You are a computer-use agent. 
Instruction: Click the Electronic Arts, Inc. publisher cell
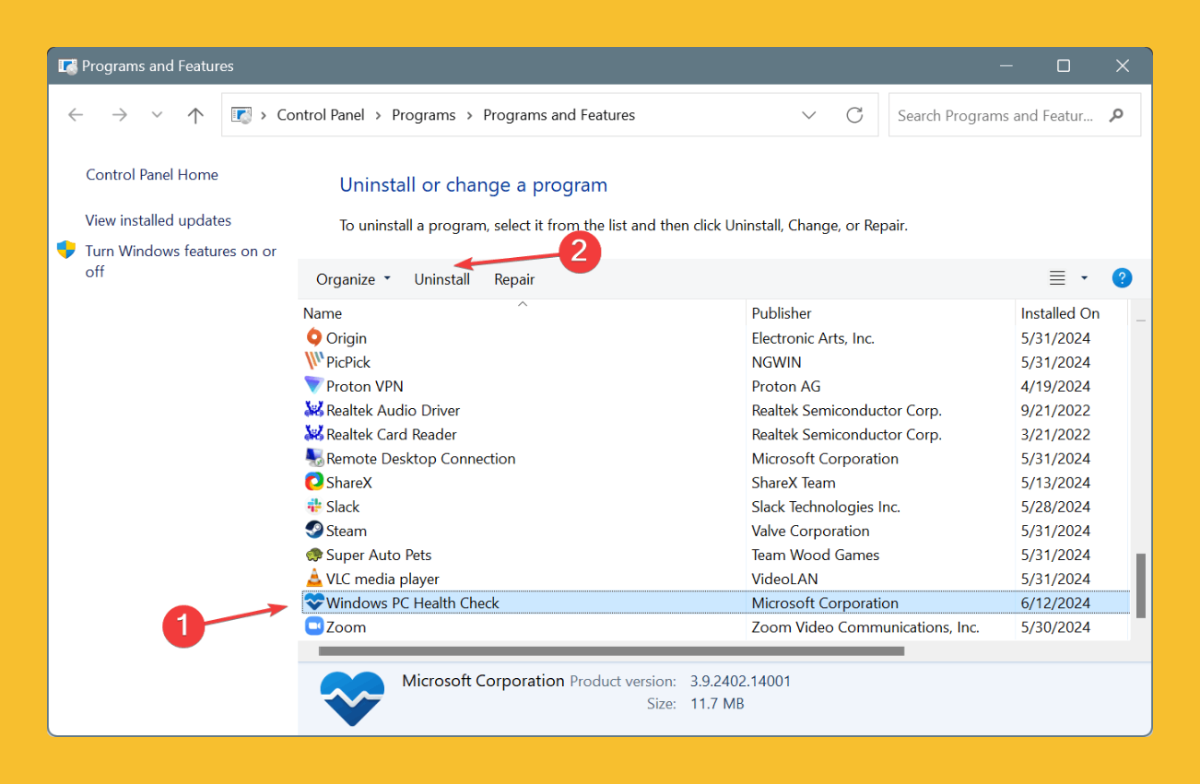click(813, 338)
